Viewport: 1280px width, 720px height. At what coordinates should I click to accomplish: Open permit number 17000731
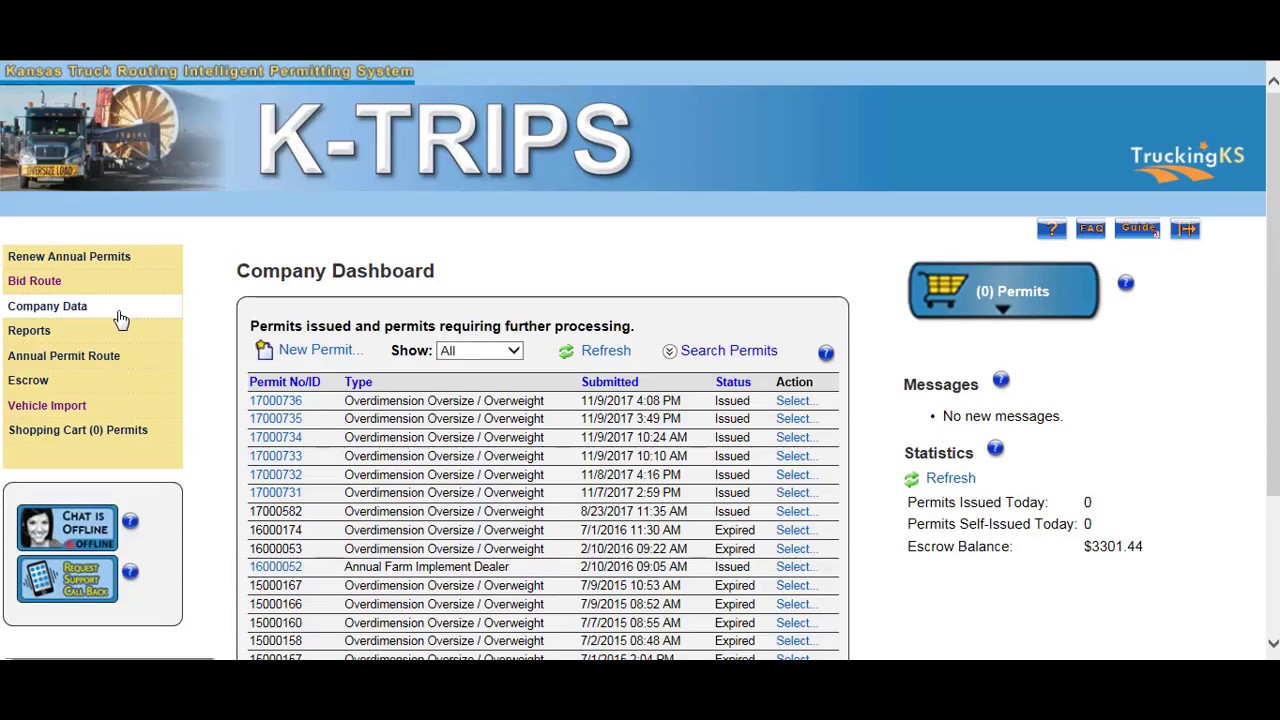[275, 493]
